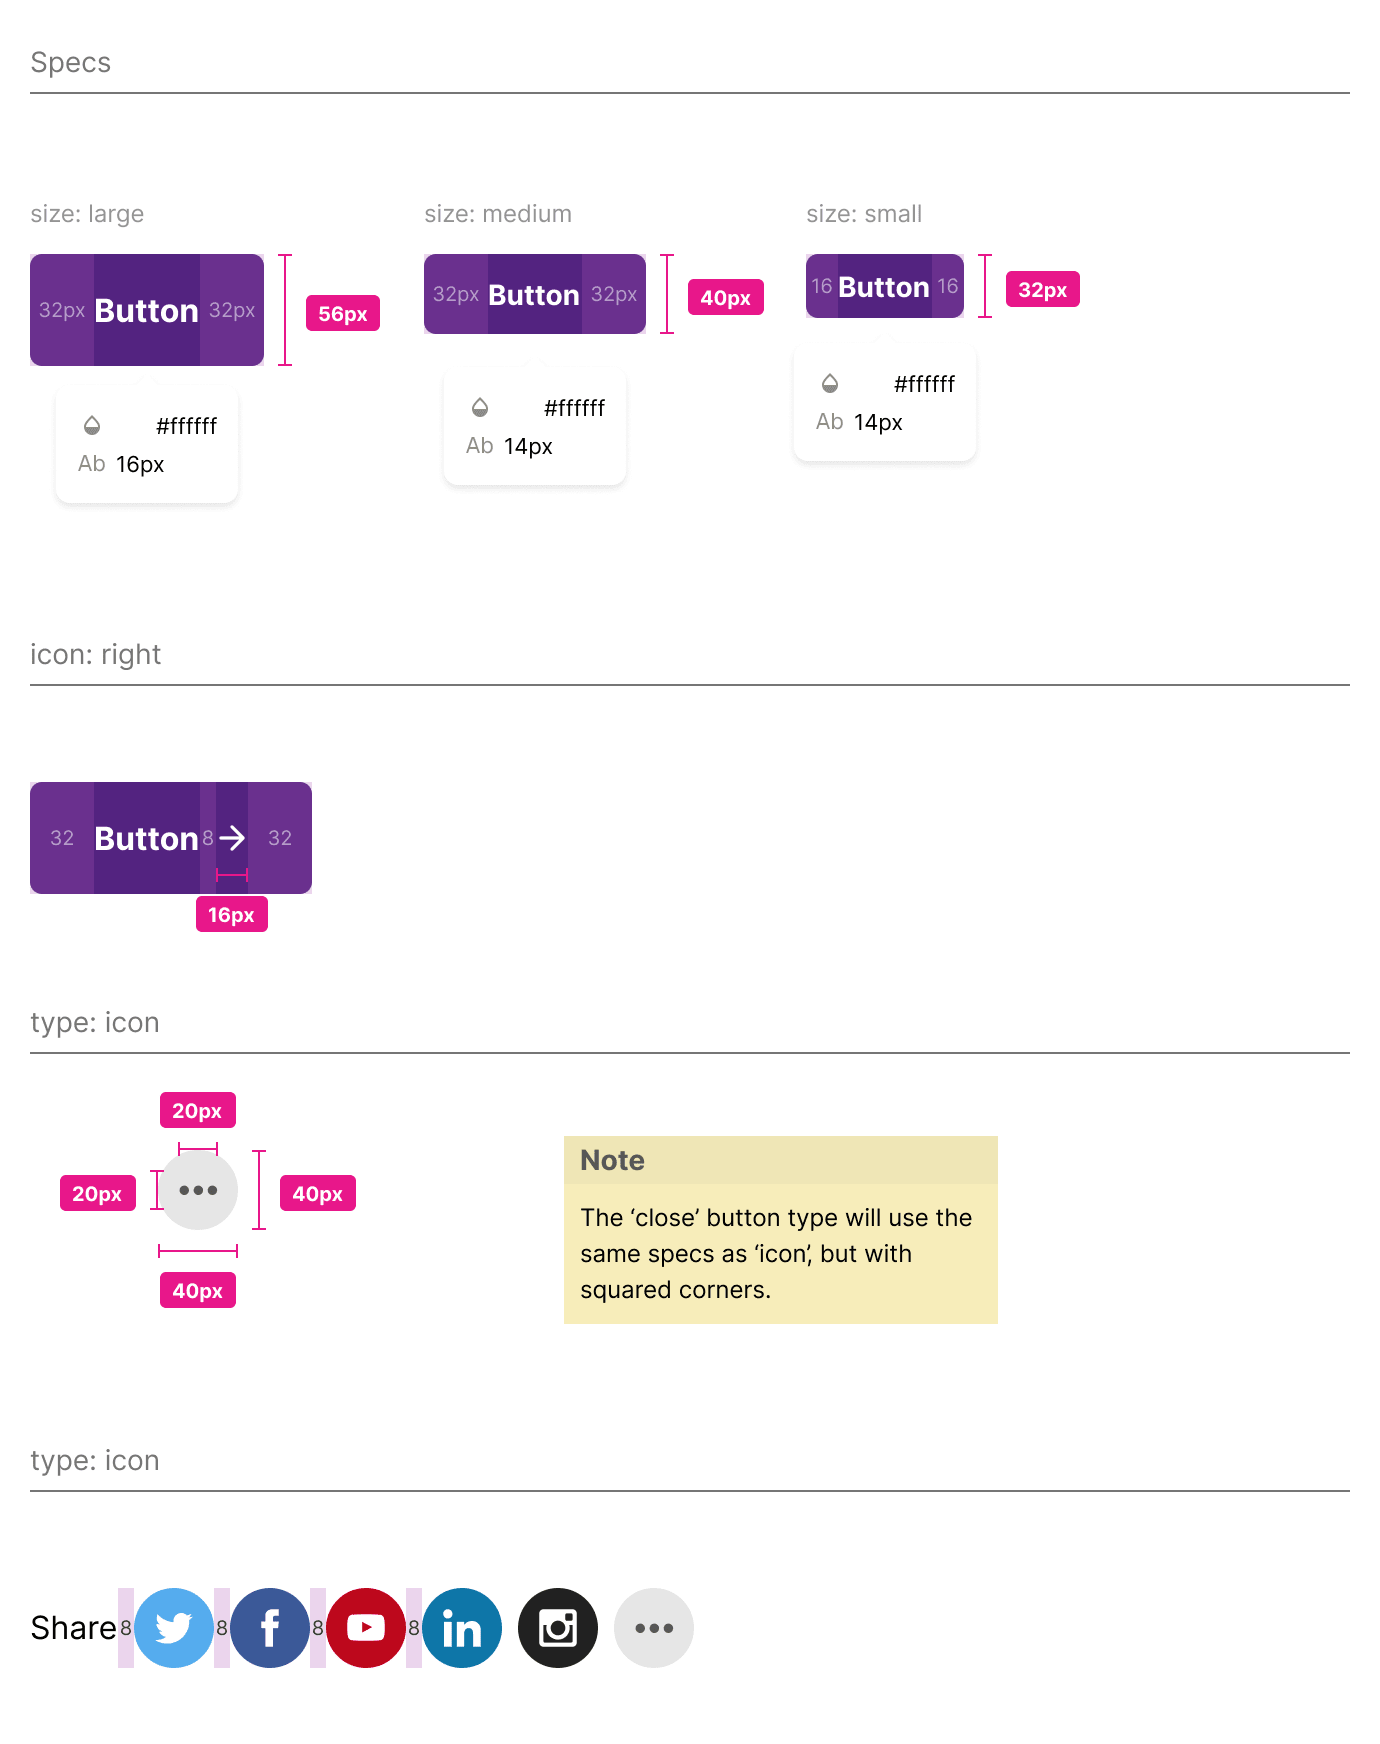Click the small size purple Button
Screen dimensions: 1380x1744
click(885, 286)
